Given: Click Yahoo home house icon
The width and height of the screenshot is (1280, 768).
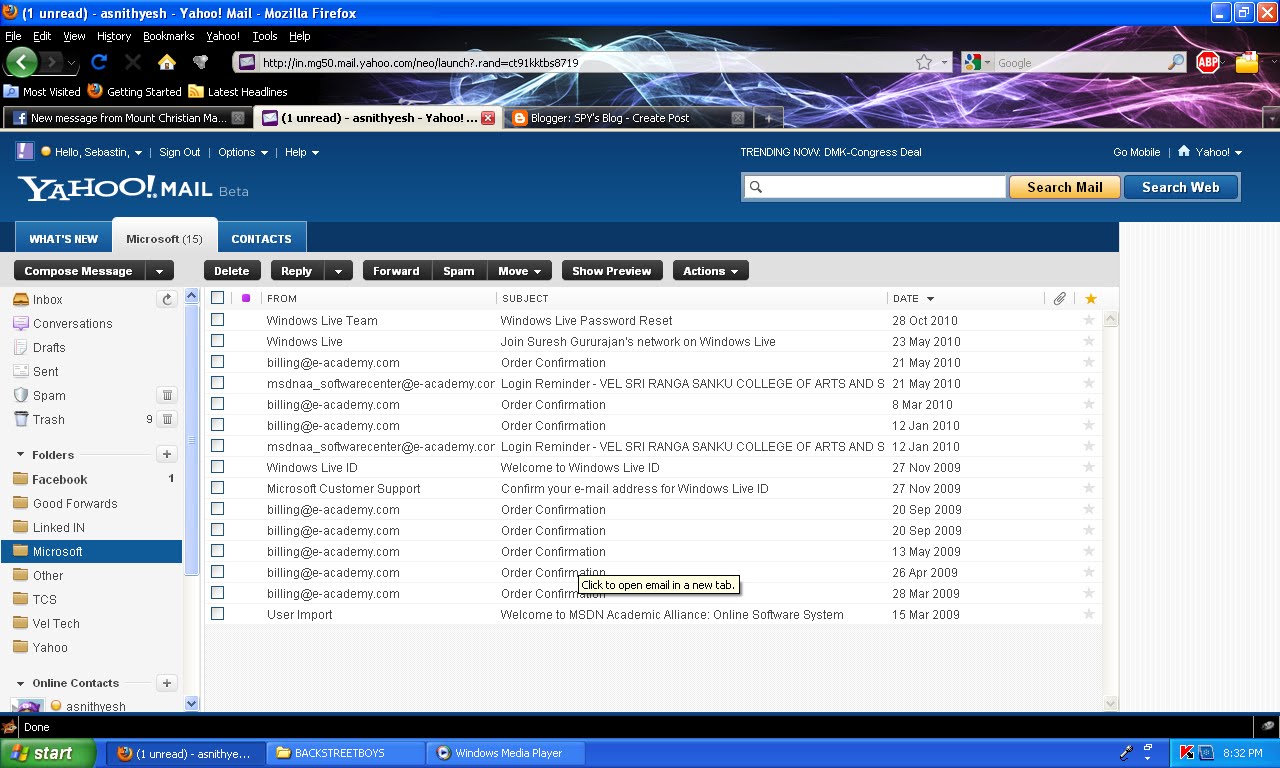Looking at the screenshot, I should click(1184, 152).
